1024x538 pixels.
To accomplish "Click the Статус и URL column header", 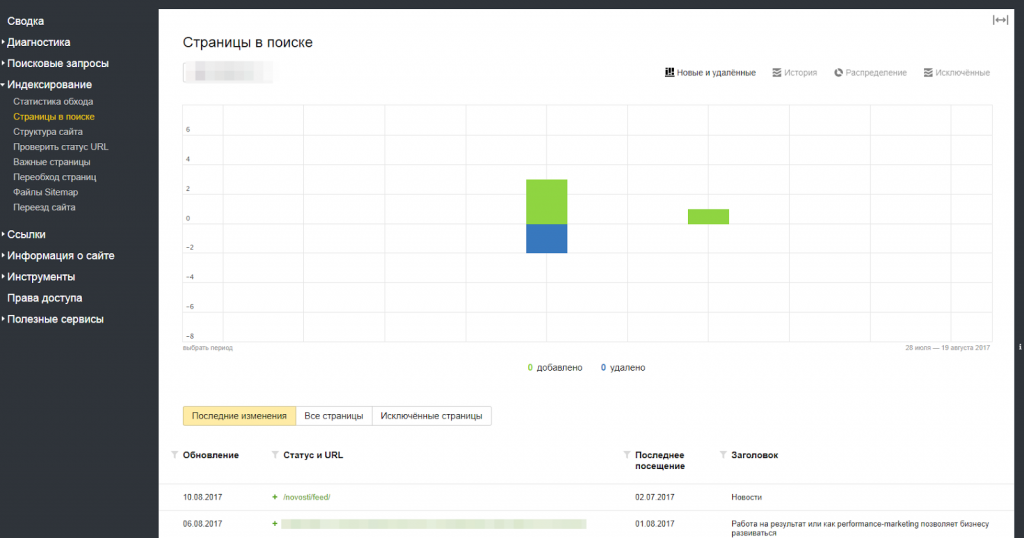I will [x=313, y=455].
